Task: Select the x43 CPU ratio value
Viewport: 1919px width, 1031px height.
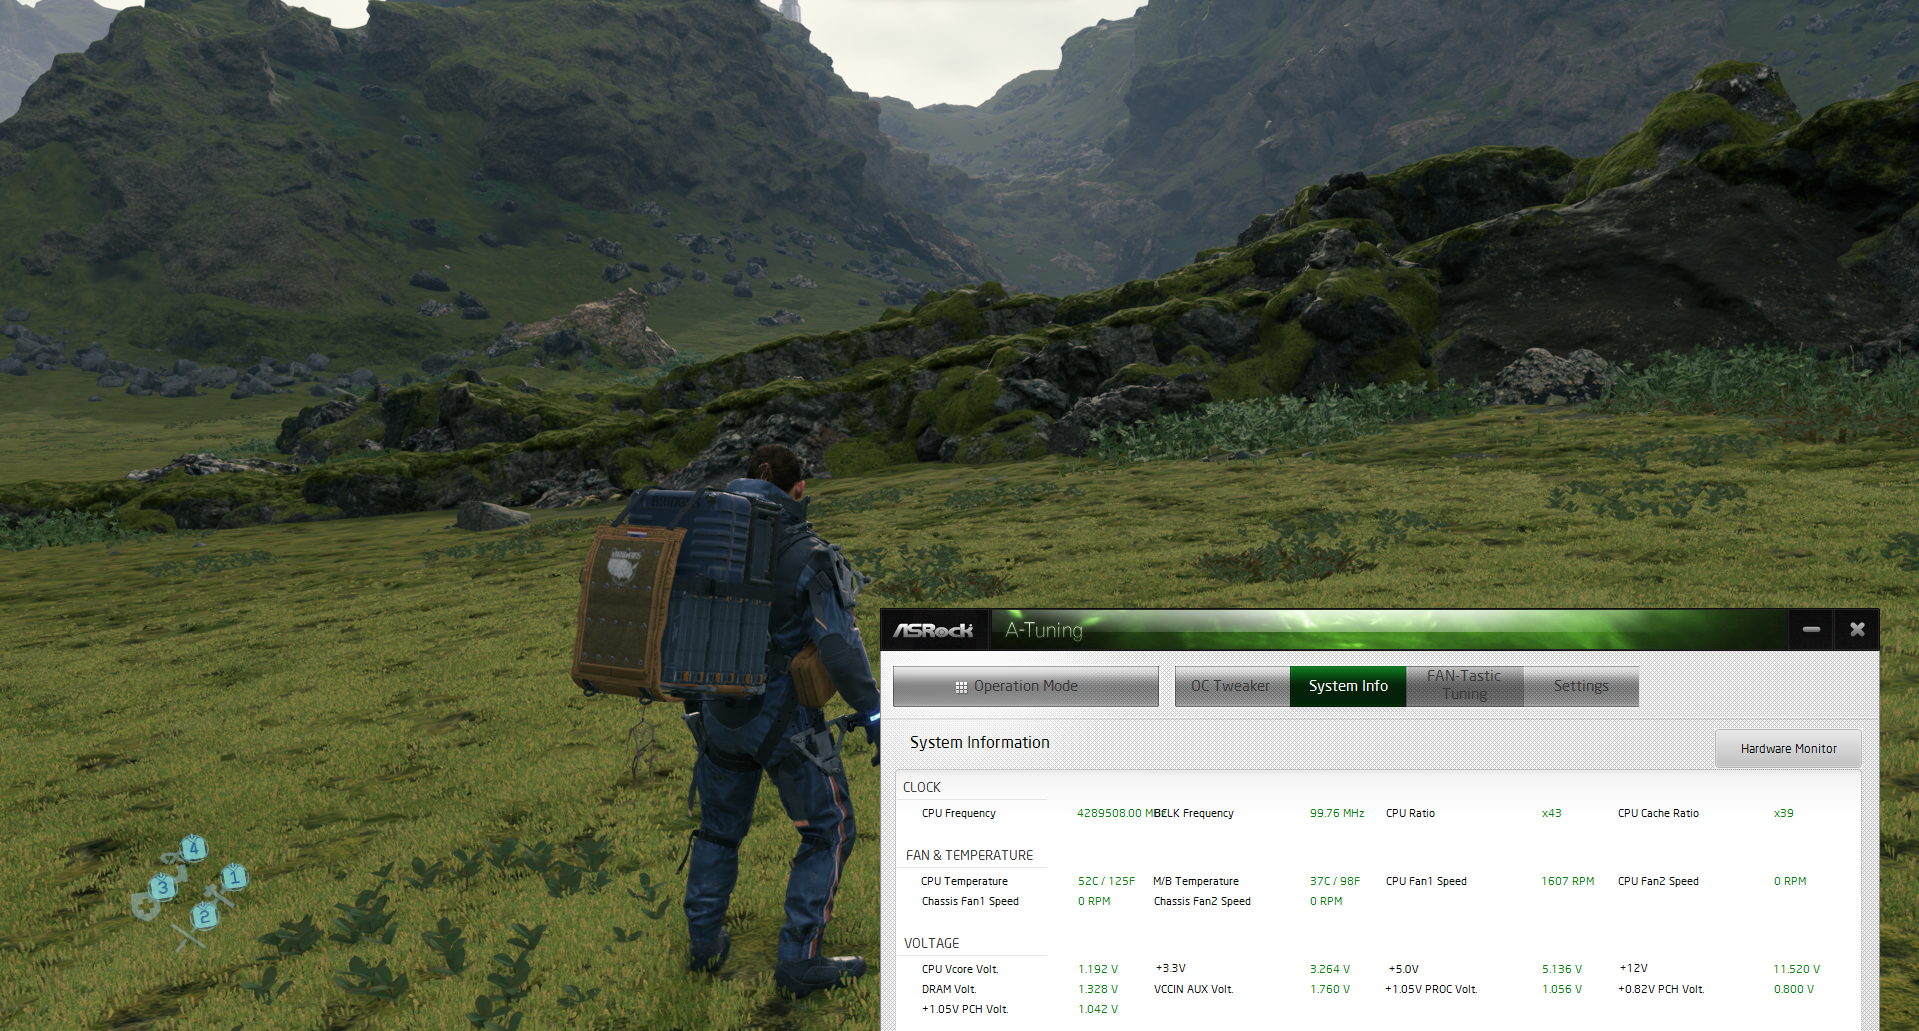Action: 1551,813
